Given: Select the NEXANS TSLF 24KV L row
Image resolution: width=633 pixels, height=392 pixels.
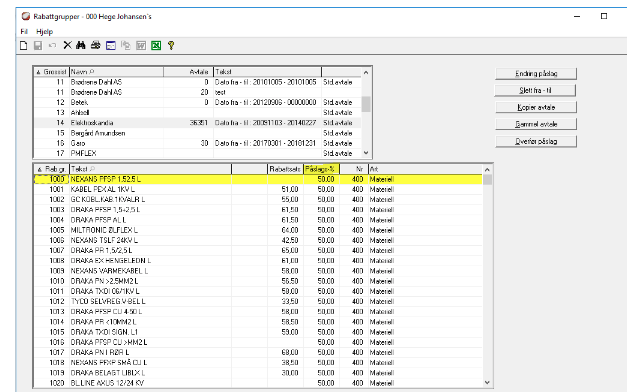Looking at the screenshot, I should point(258,240).
